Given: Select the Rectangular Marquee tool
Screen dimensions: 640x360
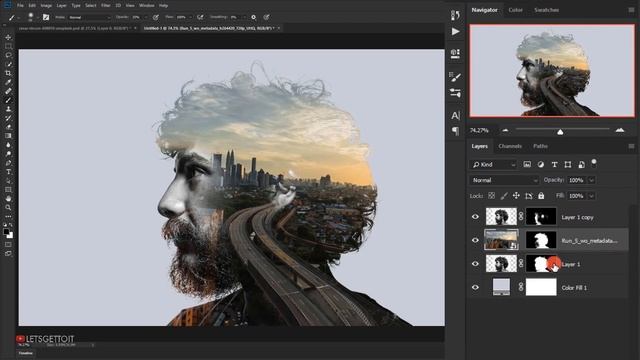Looking at the screenshot, I should coord(8,47).
